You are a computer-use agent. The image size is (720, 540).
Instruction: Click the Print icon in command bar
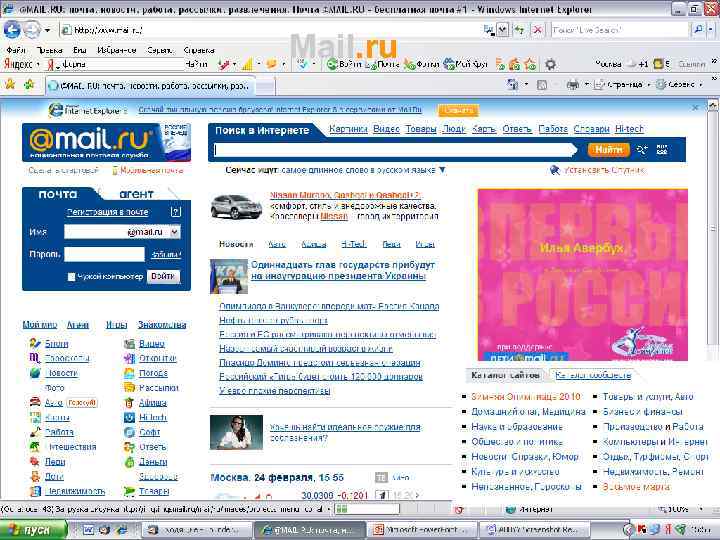click(x=573, y=84)
